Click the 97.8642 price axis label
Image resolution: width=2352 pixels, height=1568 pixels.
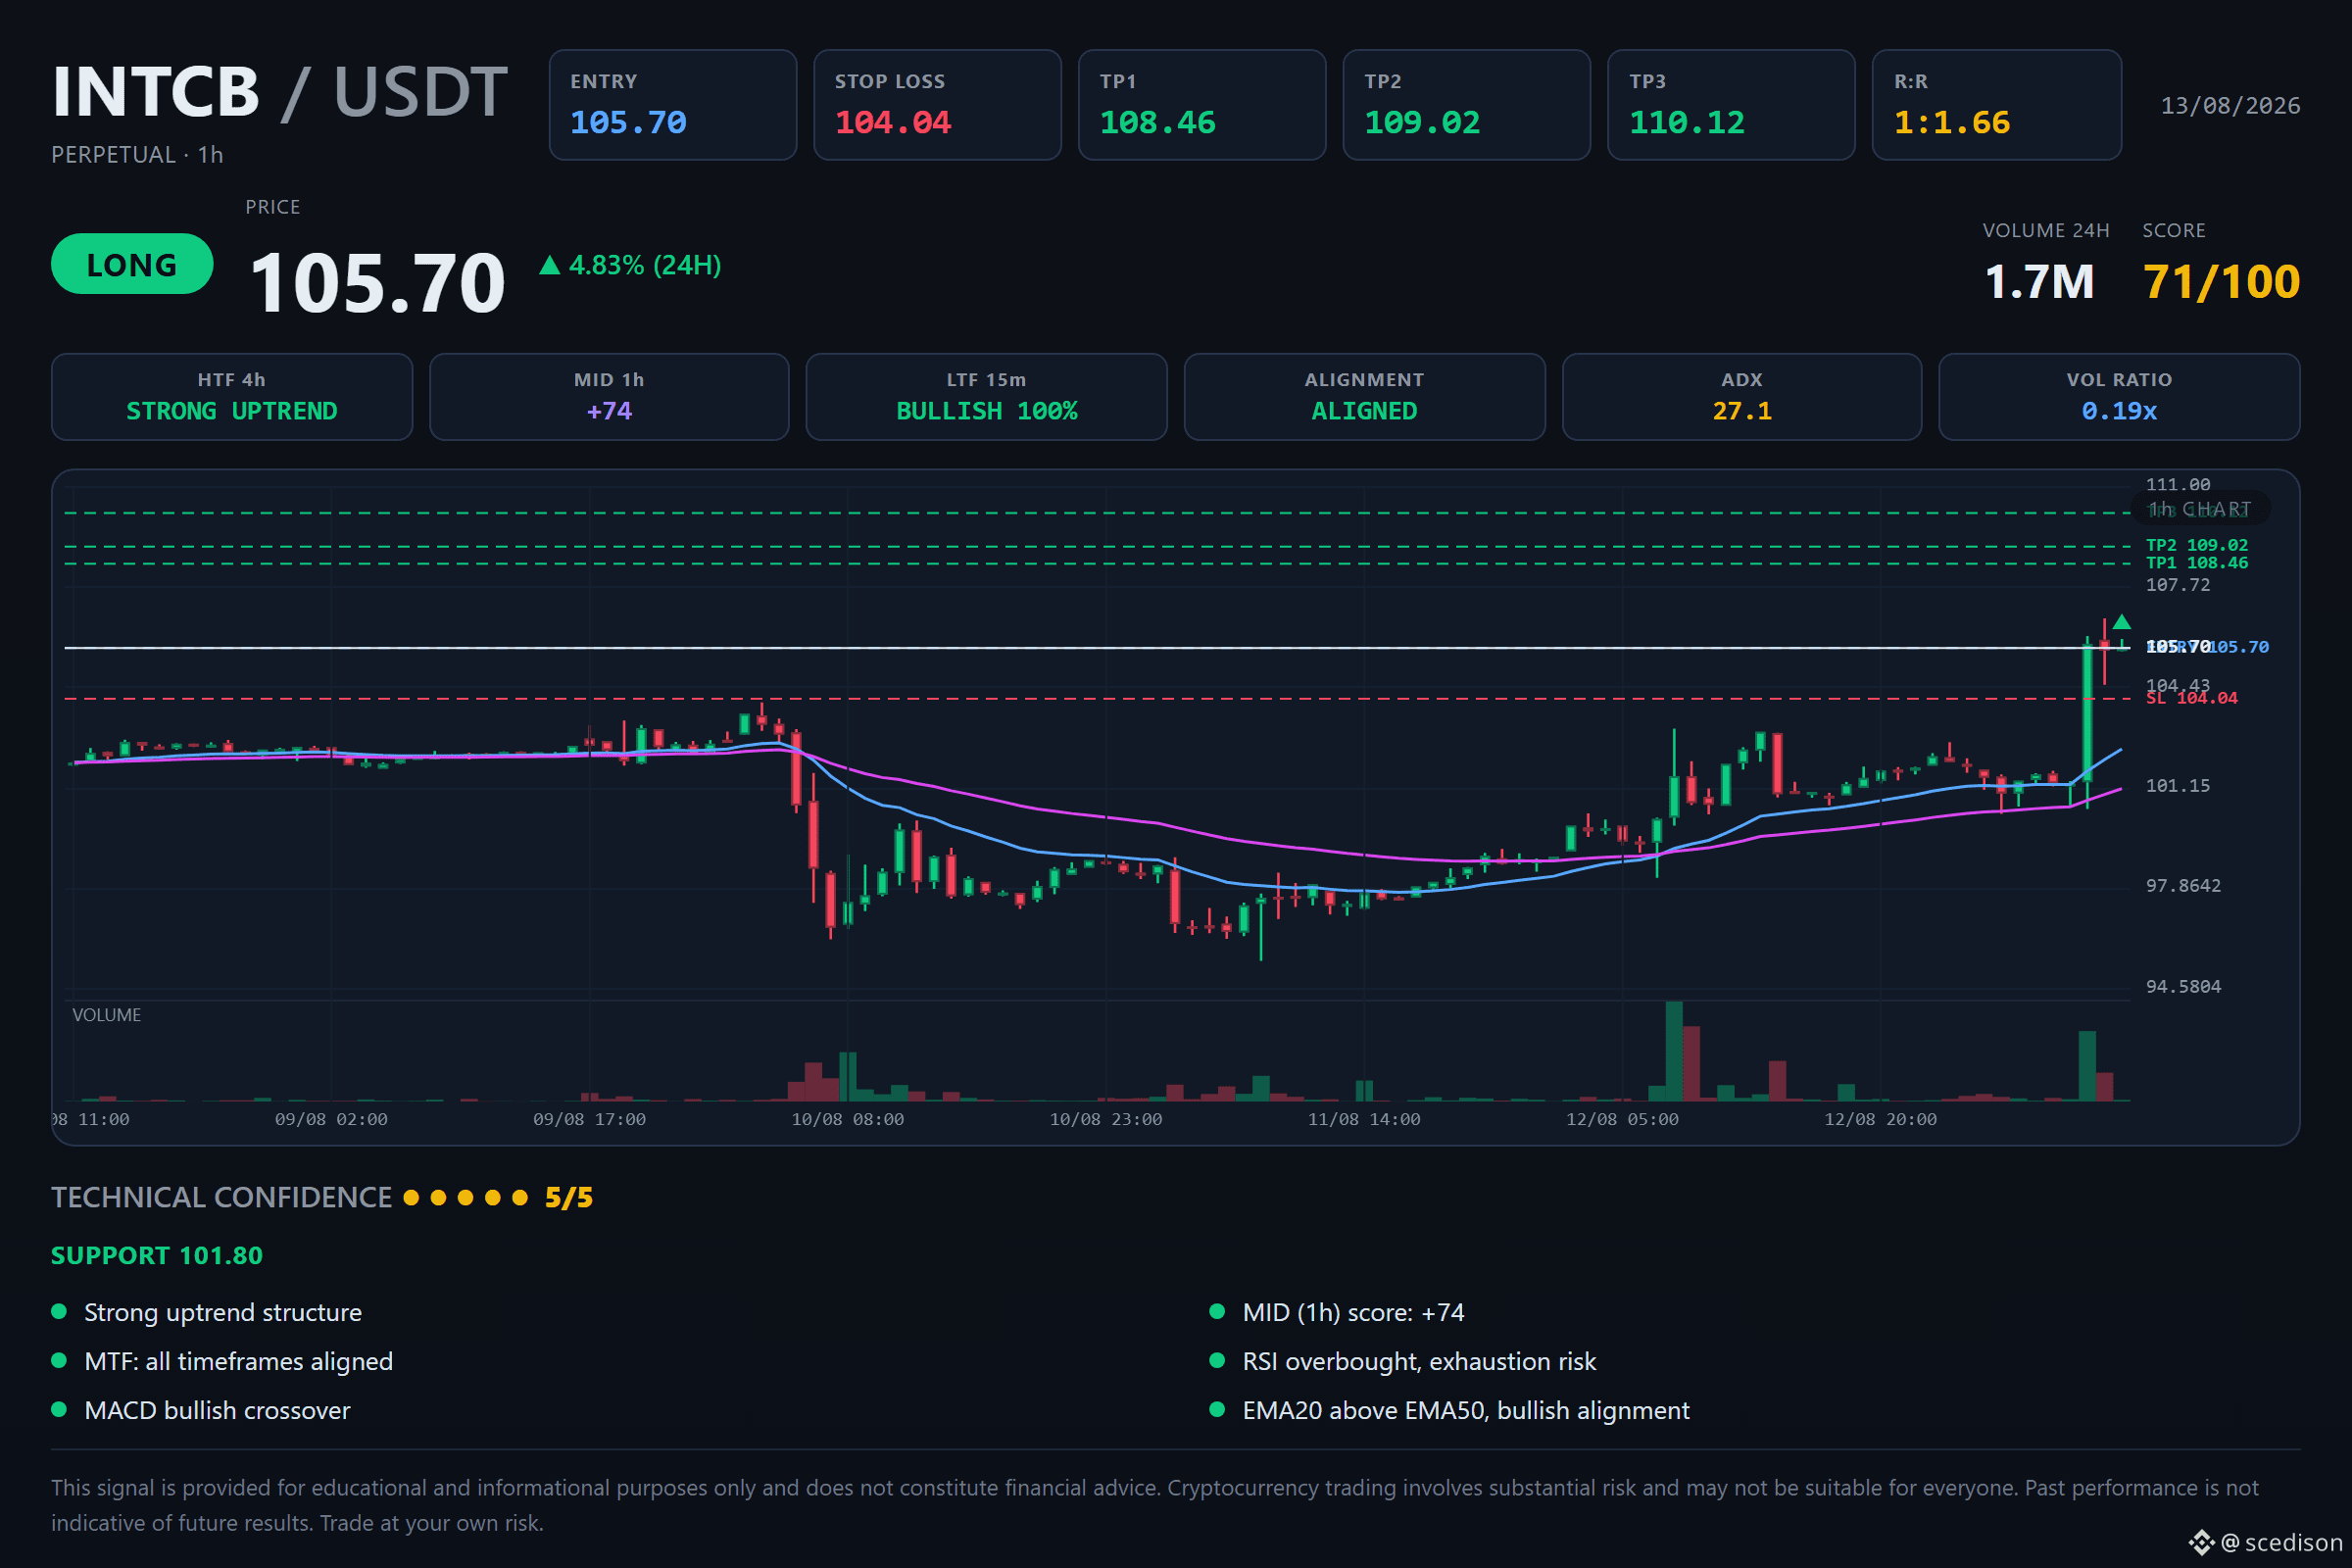pos(2183,886)
